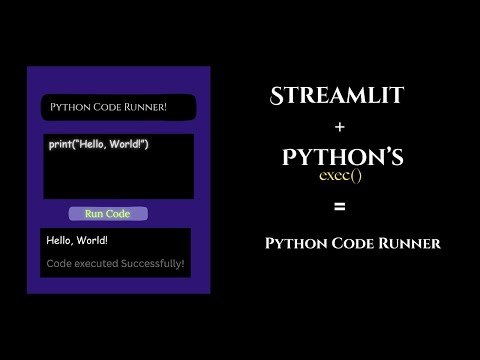Click the 'Hello, World!' output line
The width and height of the screenshot is (480, 360).
(77, 240)
